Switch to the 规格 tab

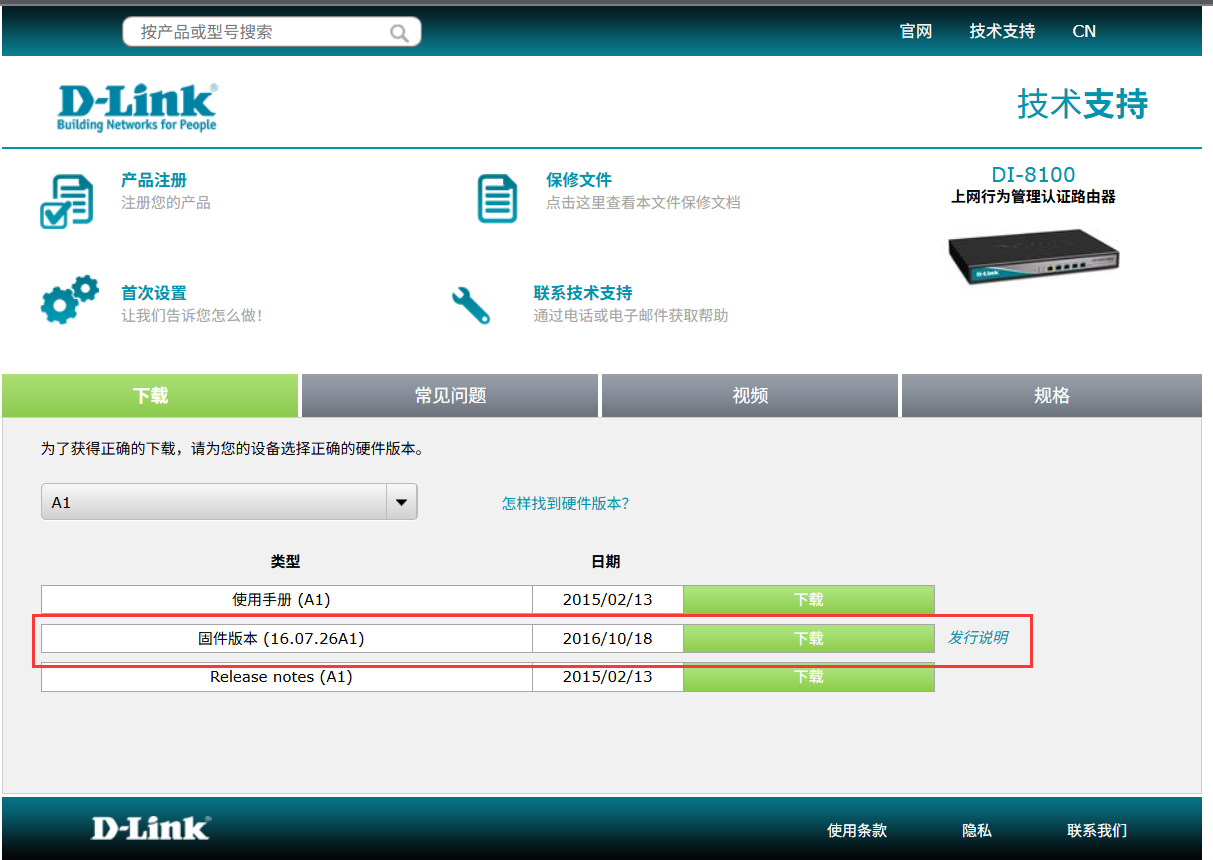coord(1051,395)
